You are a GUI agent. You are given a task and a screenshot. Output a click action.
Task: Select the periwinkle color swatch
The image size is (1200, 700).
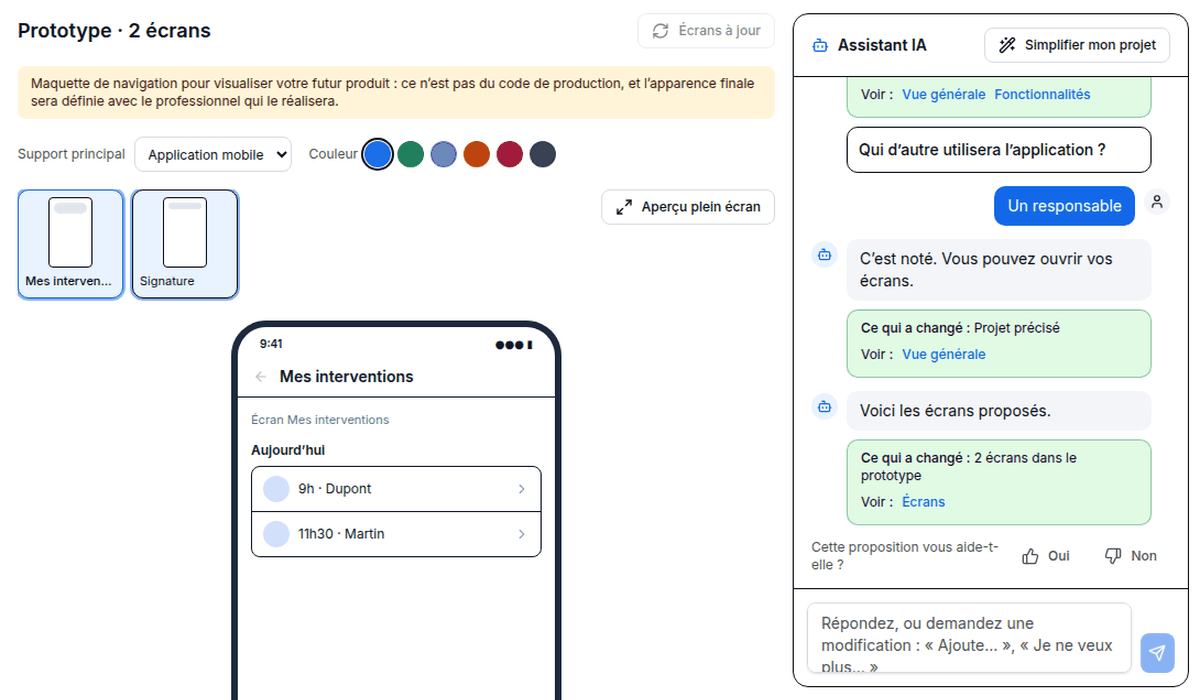pos(443,154)
